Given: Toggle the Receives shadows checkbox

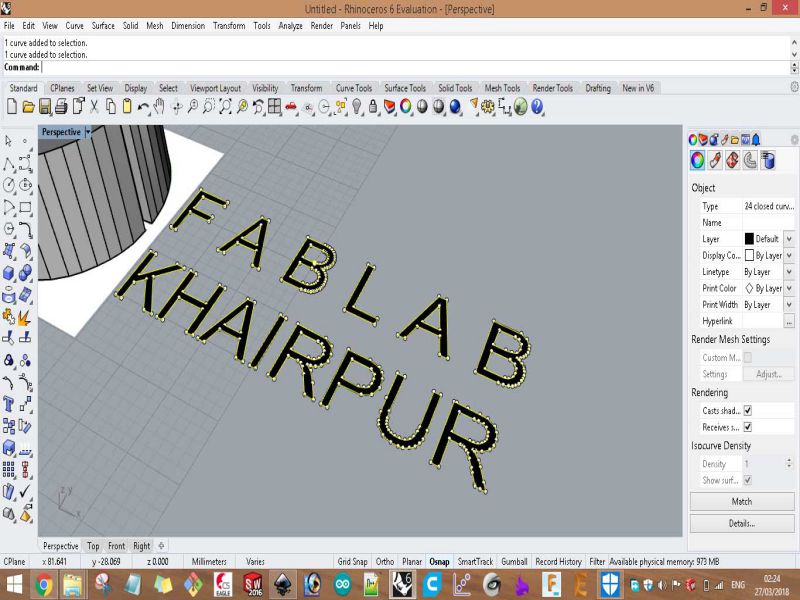Looking at the screenshot, I should [747, 427].
